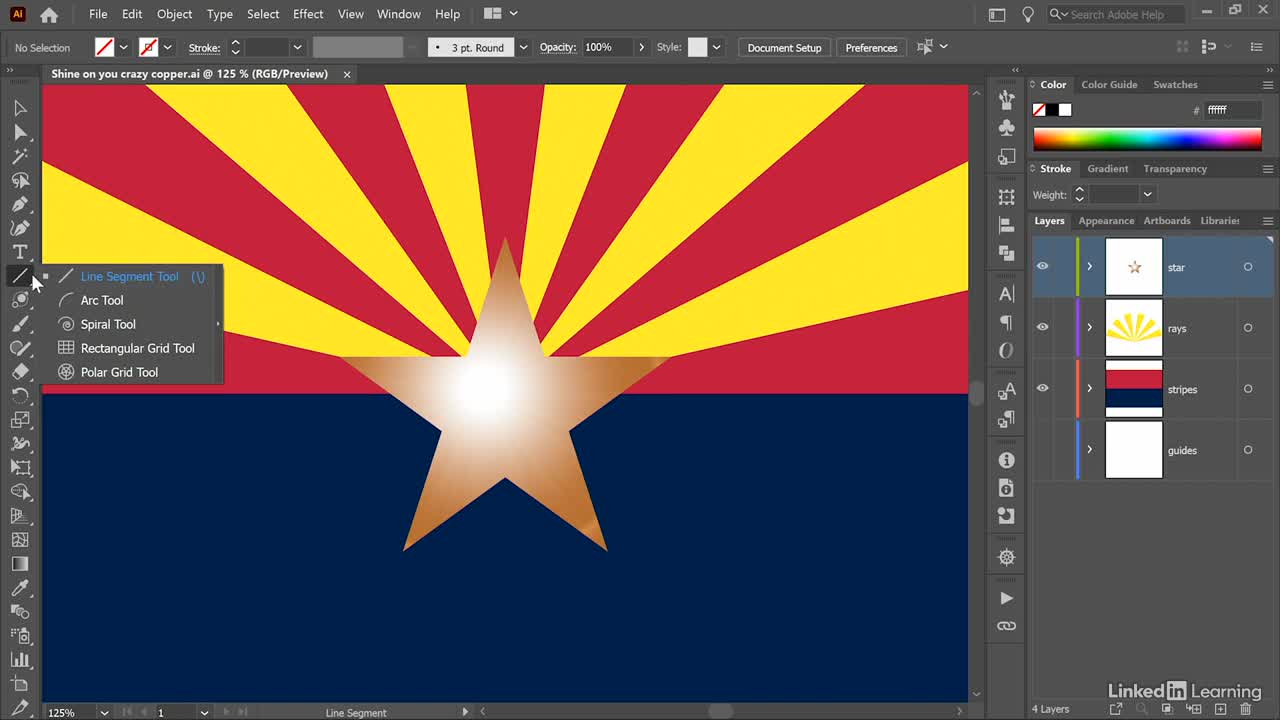
Task: Switch to the Swatches tab
Action: (x=1175, y=85)
